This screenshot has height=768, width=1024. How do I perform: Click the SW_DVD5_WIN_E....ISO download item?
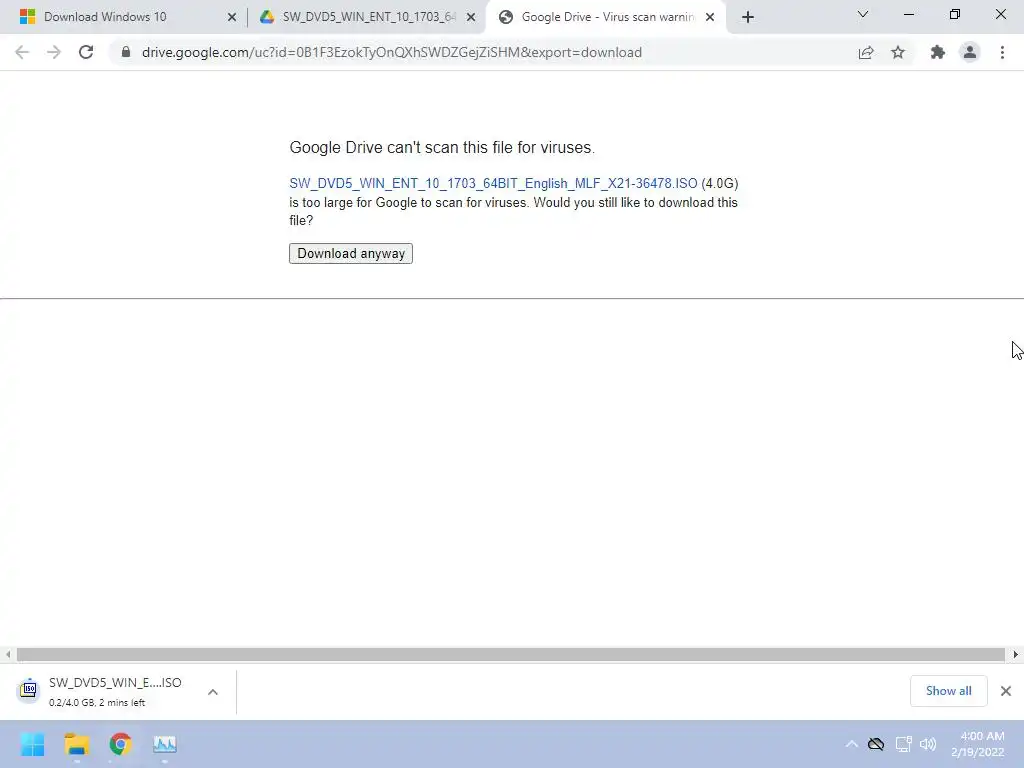click(x=115, y=692)
